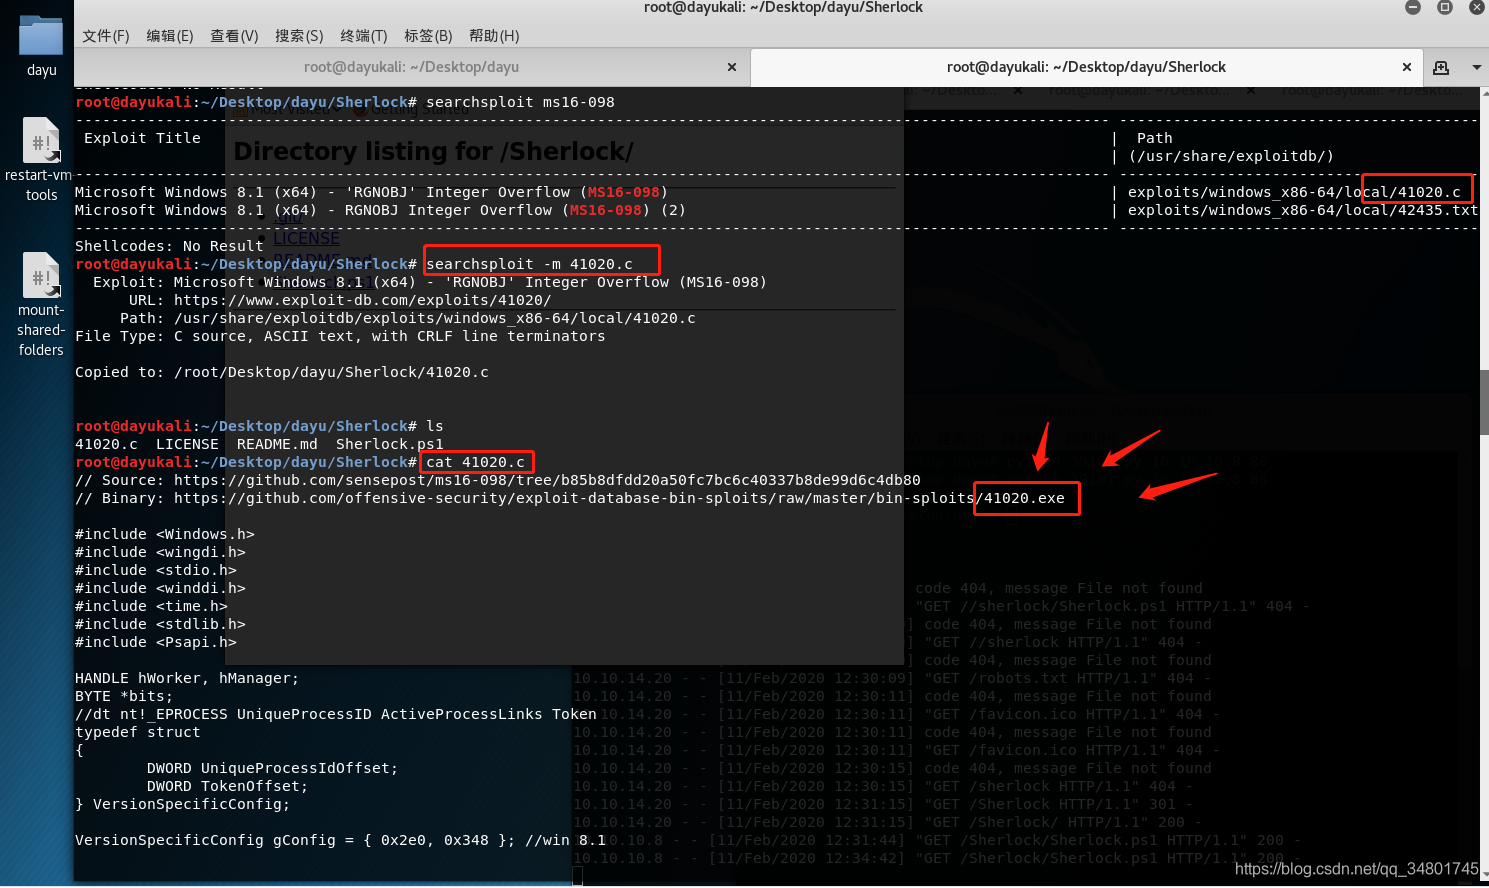Click the exploit-db URL for 41020
This screenshot has height=888, width=1489.
click(363, 300)
